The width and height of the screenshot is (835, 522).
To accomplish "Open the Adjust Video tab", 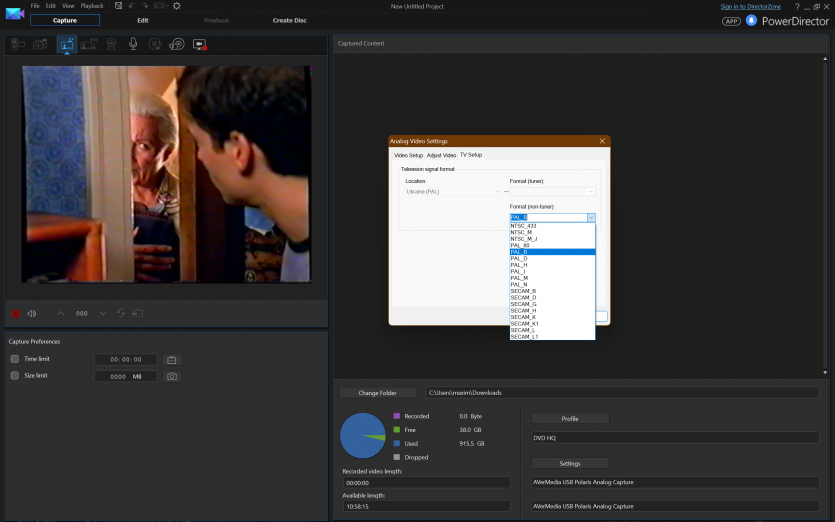I will pyautogui.click(x=441, y=155).
